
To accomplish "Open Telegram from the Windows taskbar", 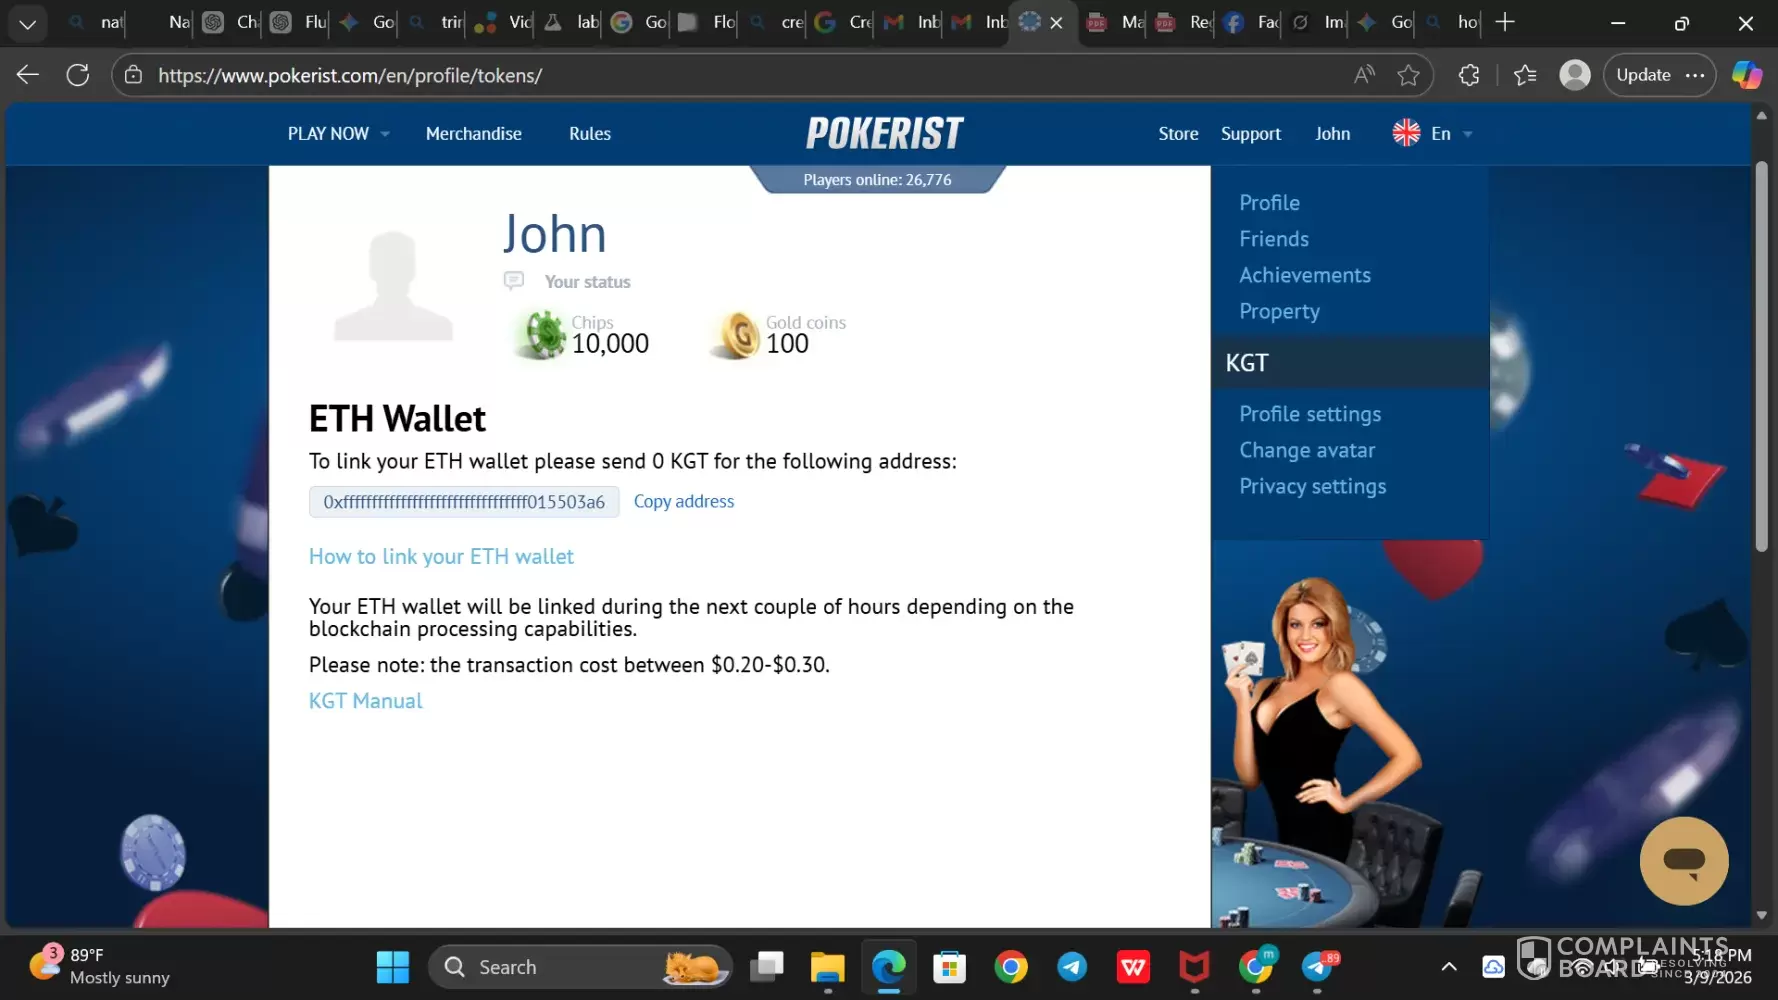I will point(1072,967).
